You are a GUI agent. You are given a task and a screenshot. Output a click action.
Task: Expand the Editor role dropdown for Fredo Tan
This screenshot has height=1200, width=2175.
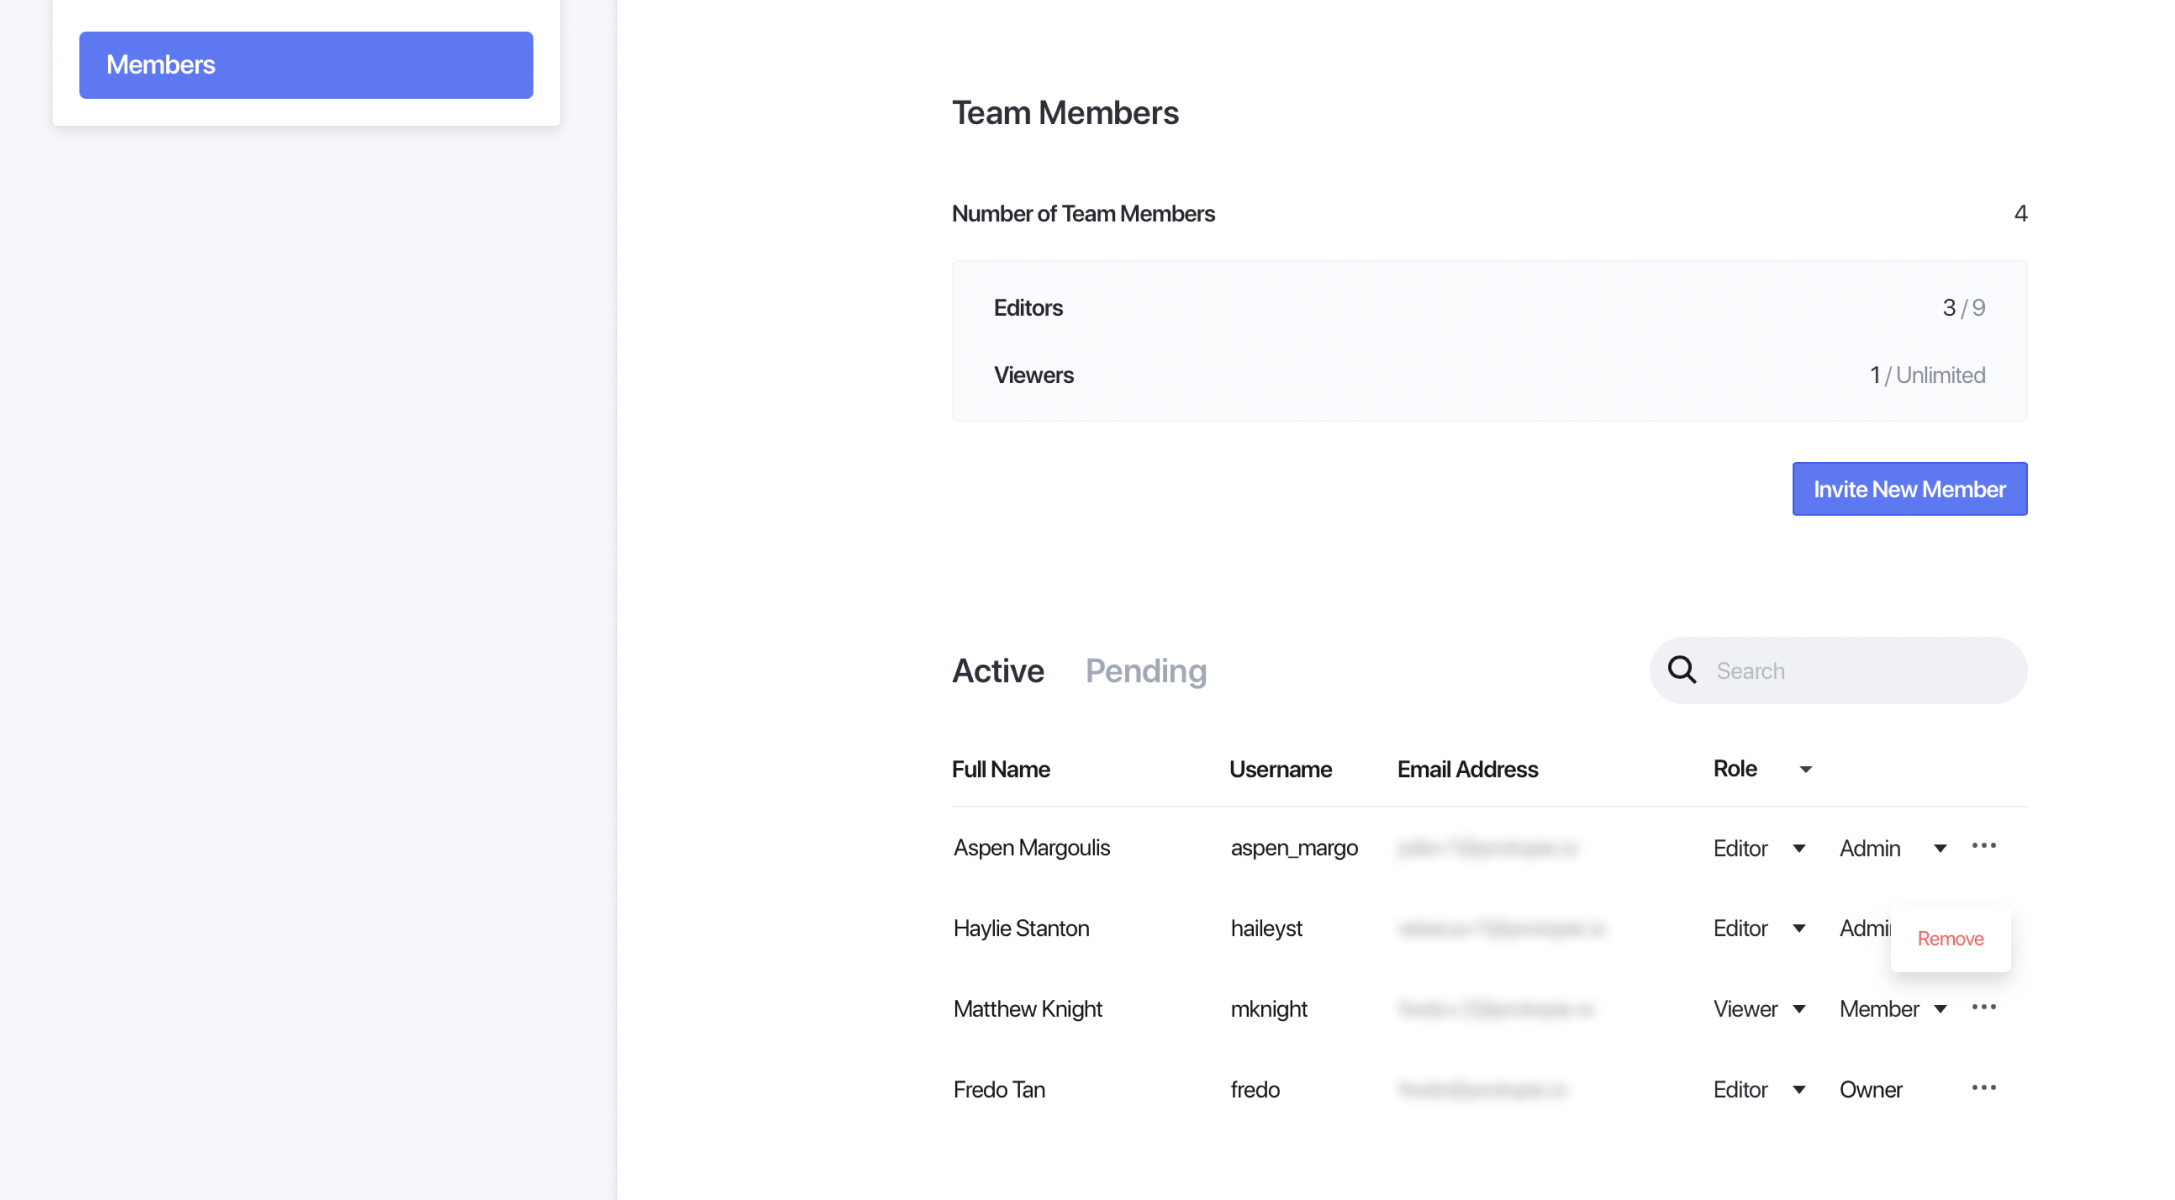coord(1759,1089)
